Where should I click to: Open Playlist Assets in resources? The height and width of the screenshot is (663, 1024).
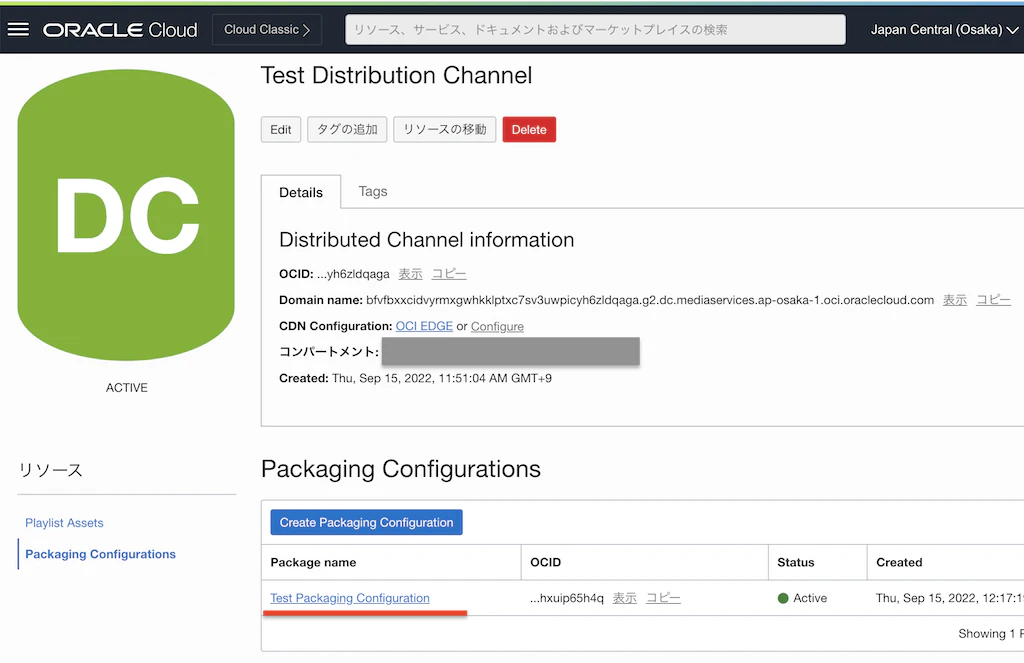pyautogui.click(x=64, y=523)
